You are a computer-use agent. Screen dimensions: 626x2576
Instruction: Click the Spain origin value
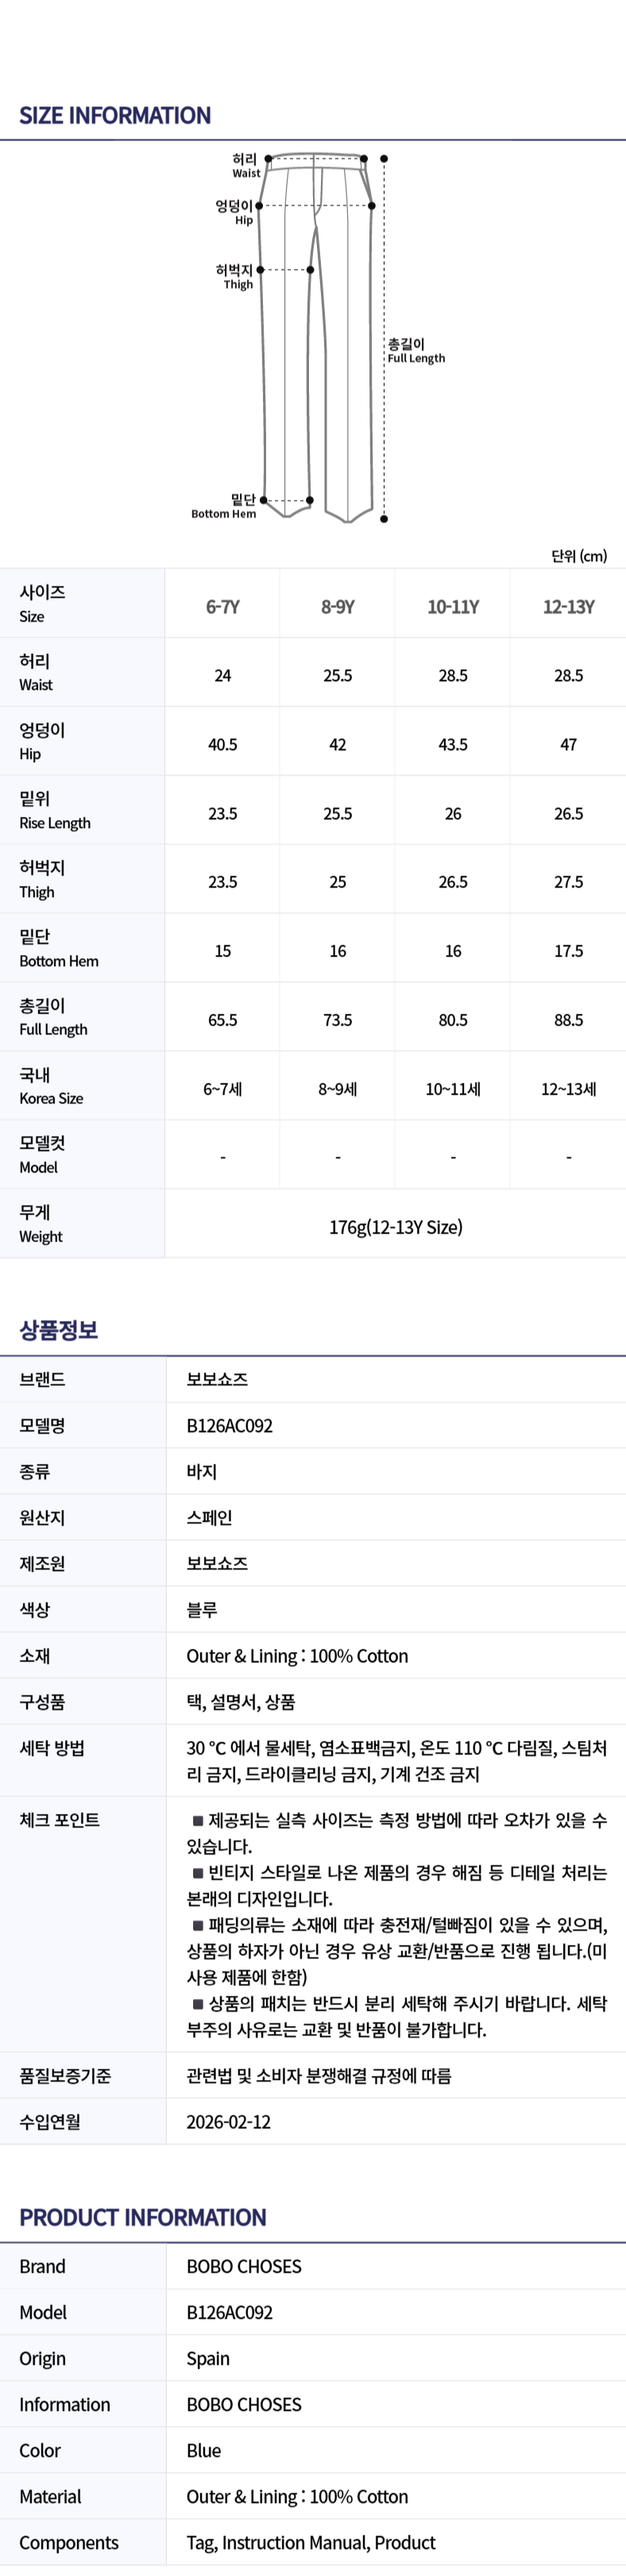pos(208,2359)
